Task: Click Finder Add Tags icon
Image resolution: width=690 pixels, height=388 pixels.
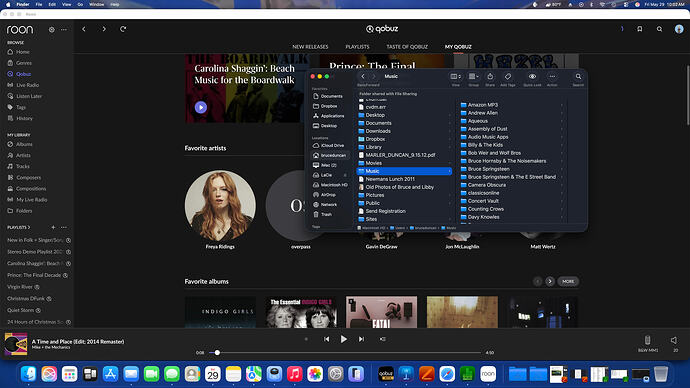Action: (508, 77)
